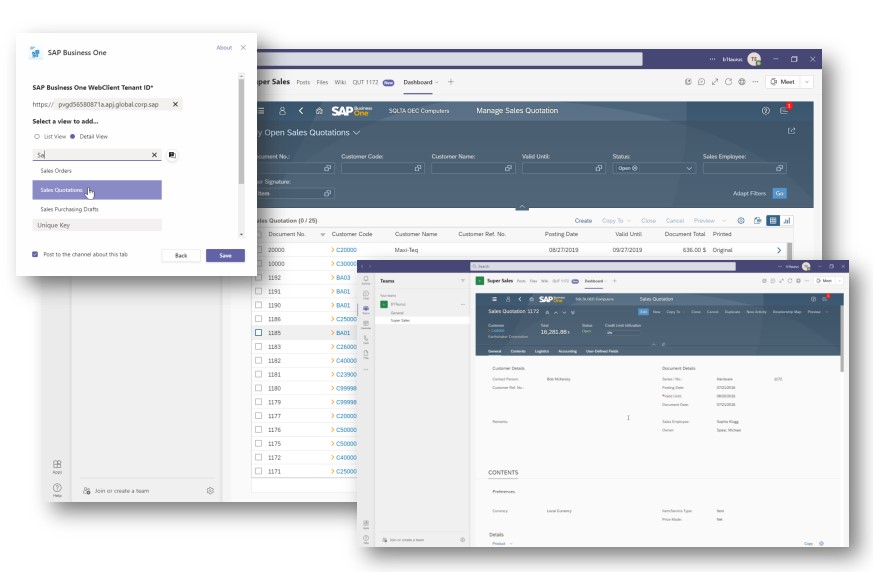Click the export table icon

tap(758, 221)
